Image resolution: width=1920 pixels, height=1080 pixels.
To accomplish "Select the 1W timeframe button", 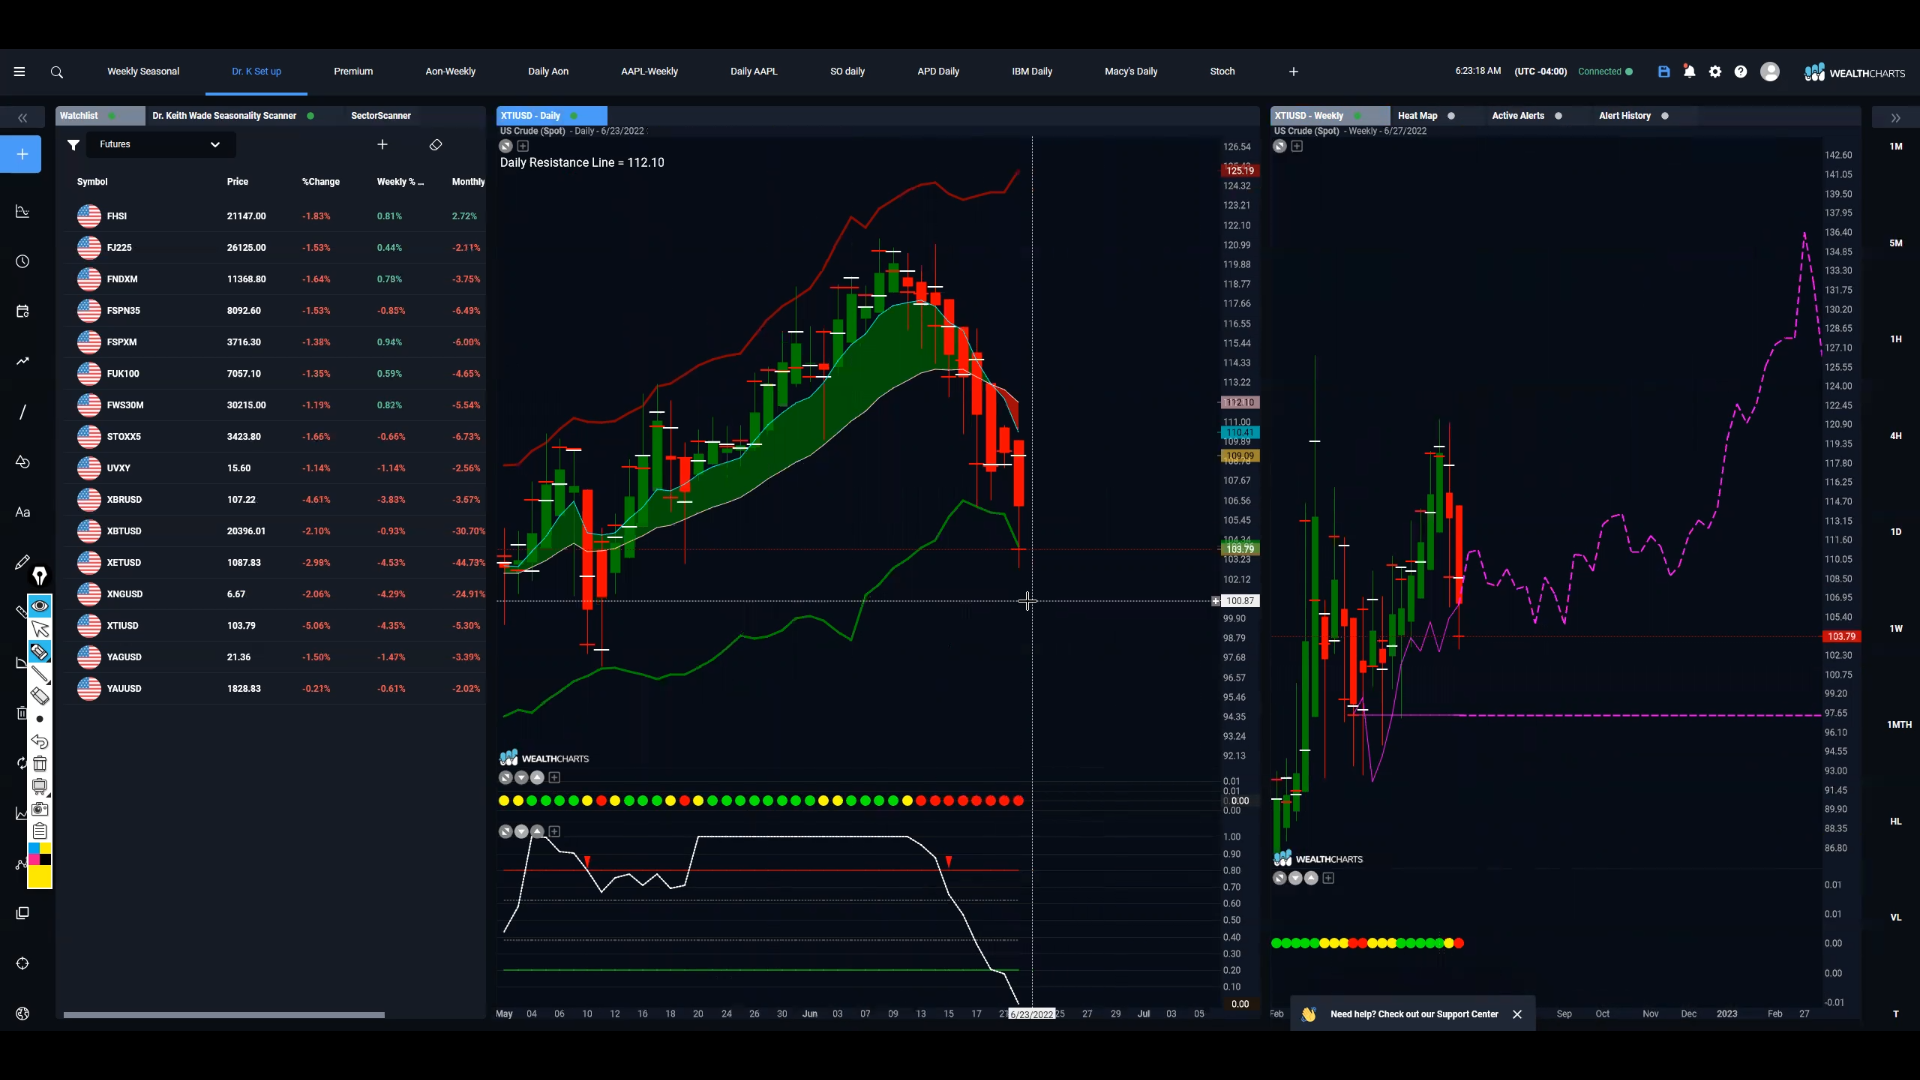I will tap(1896, 629).
